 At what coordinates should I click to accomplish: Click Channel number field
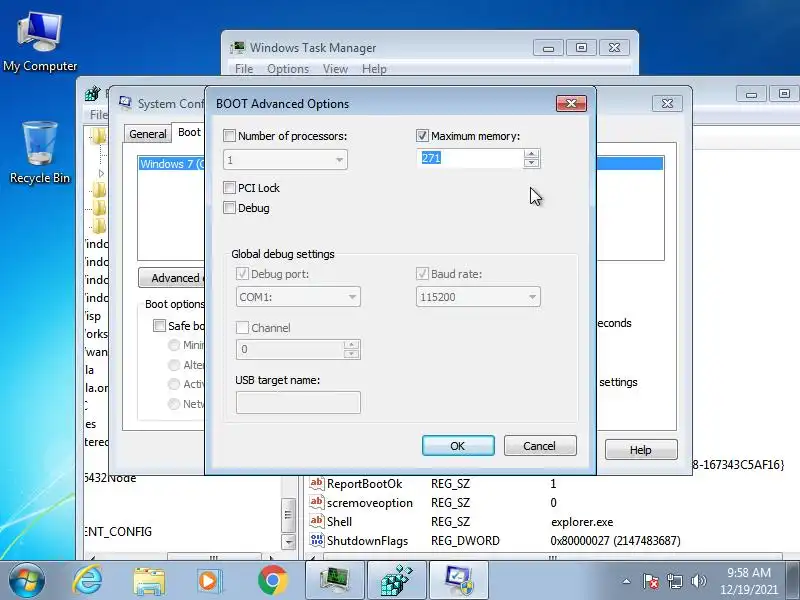[290, 349]
